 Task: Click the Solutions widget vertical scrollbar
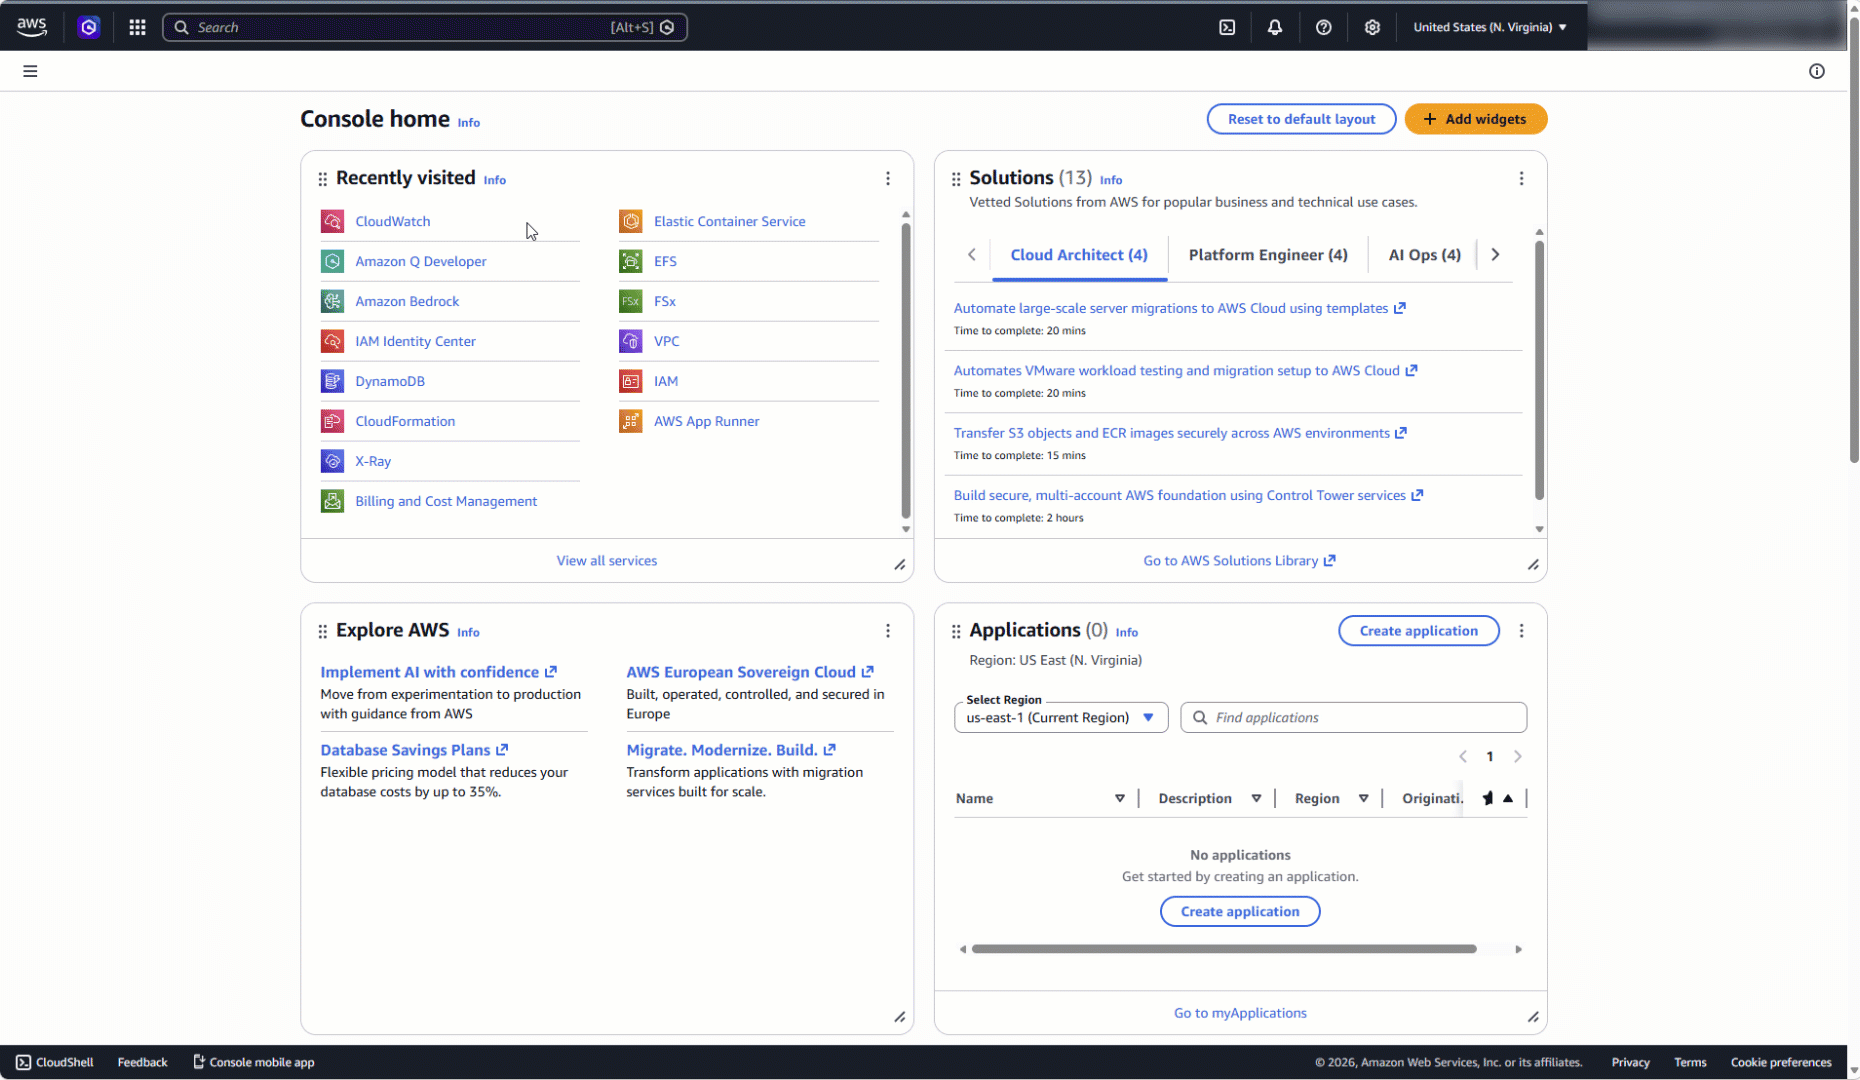point(1539,370)
